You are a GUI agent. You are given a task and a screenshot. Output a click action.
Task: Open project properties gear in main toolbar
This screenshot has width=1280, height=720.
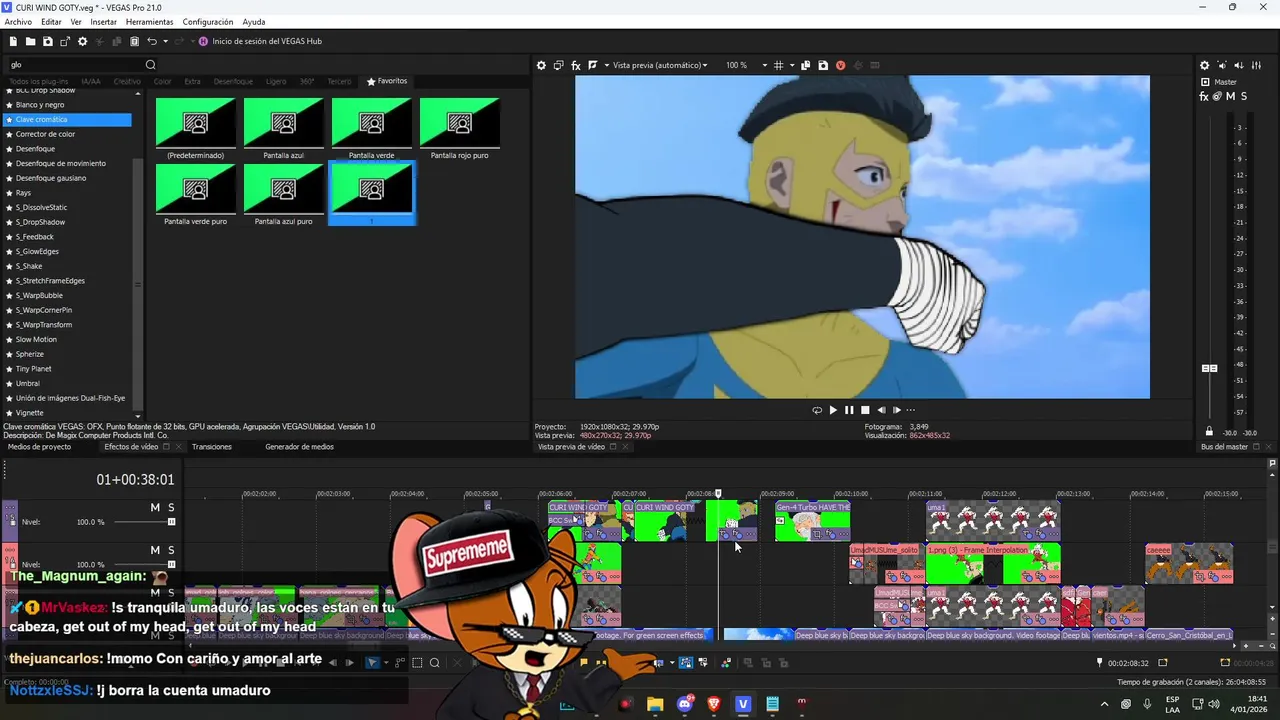(x=82, y=41)
